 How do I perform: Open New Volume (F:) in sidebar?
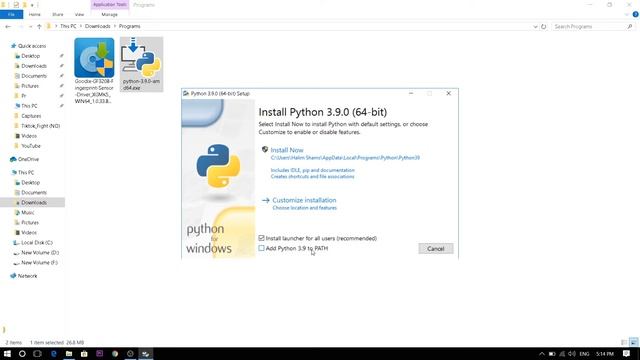[x=39, y=262]
